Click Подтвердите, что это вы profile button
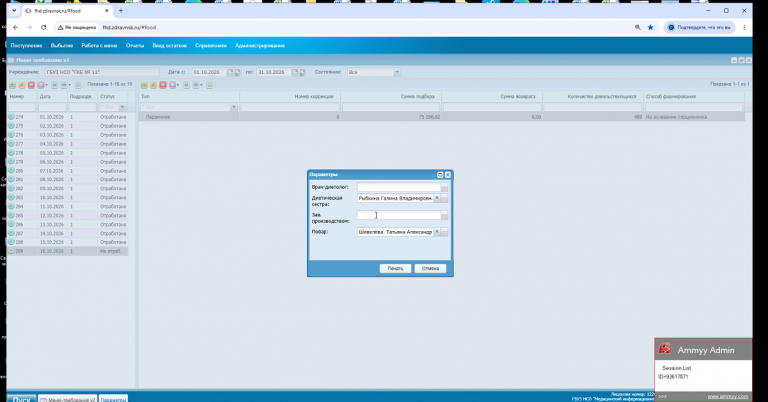Image resolution: width=768 pixels, height=402 pixels. (x=699, y=27)
